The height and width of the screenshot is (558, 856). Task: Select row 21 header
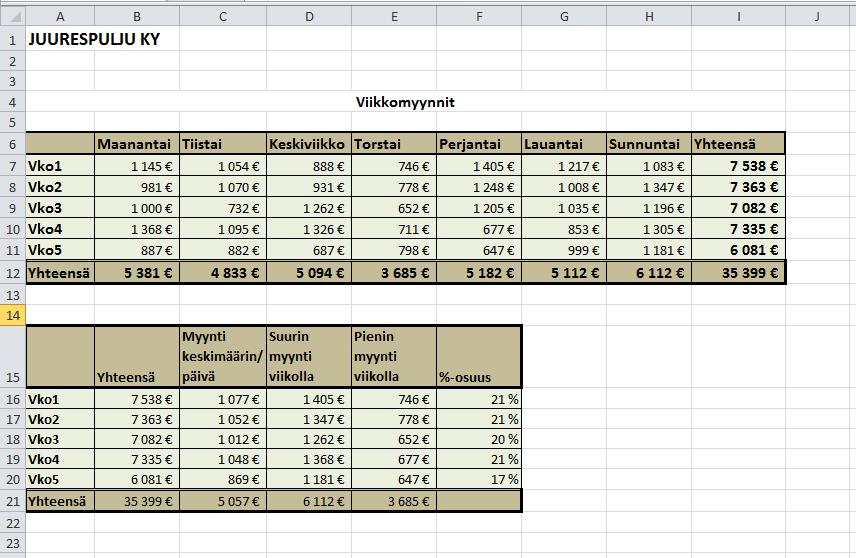click(13, 501)
